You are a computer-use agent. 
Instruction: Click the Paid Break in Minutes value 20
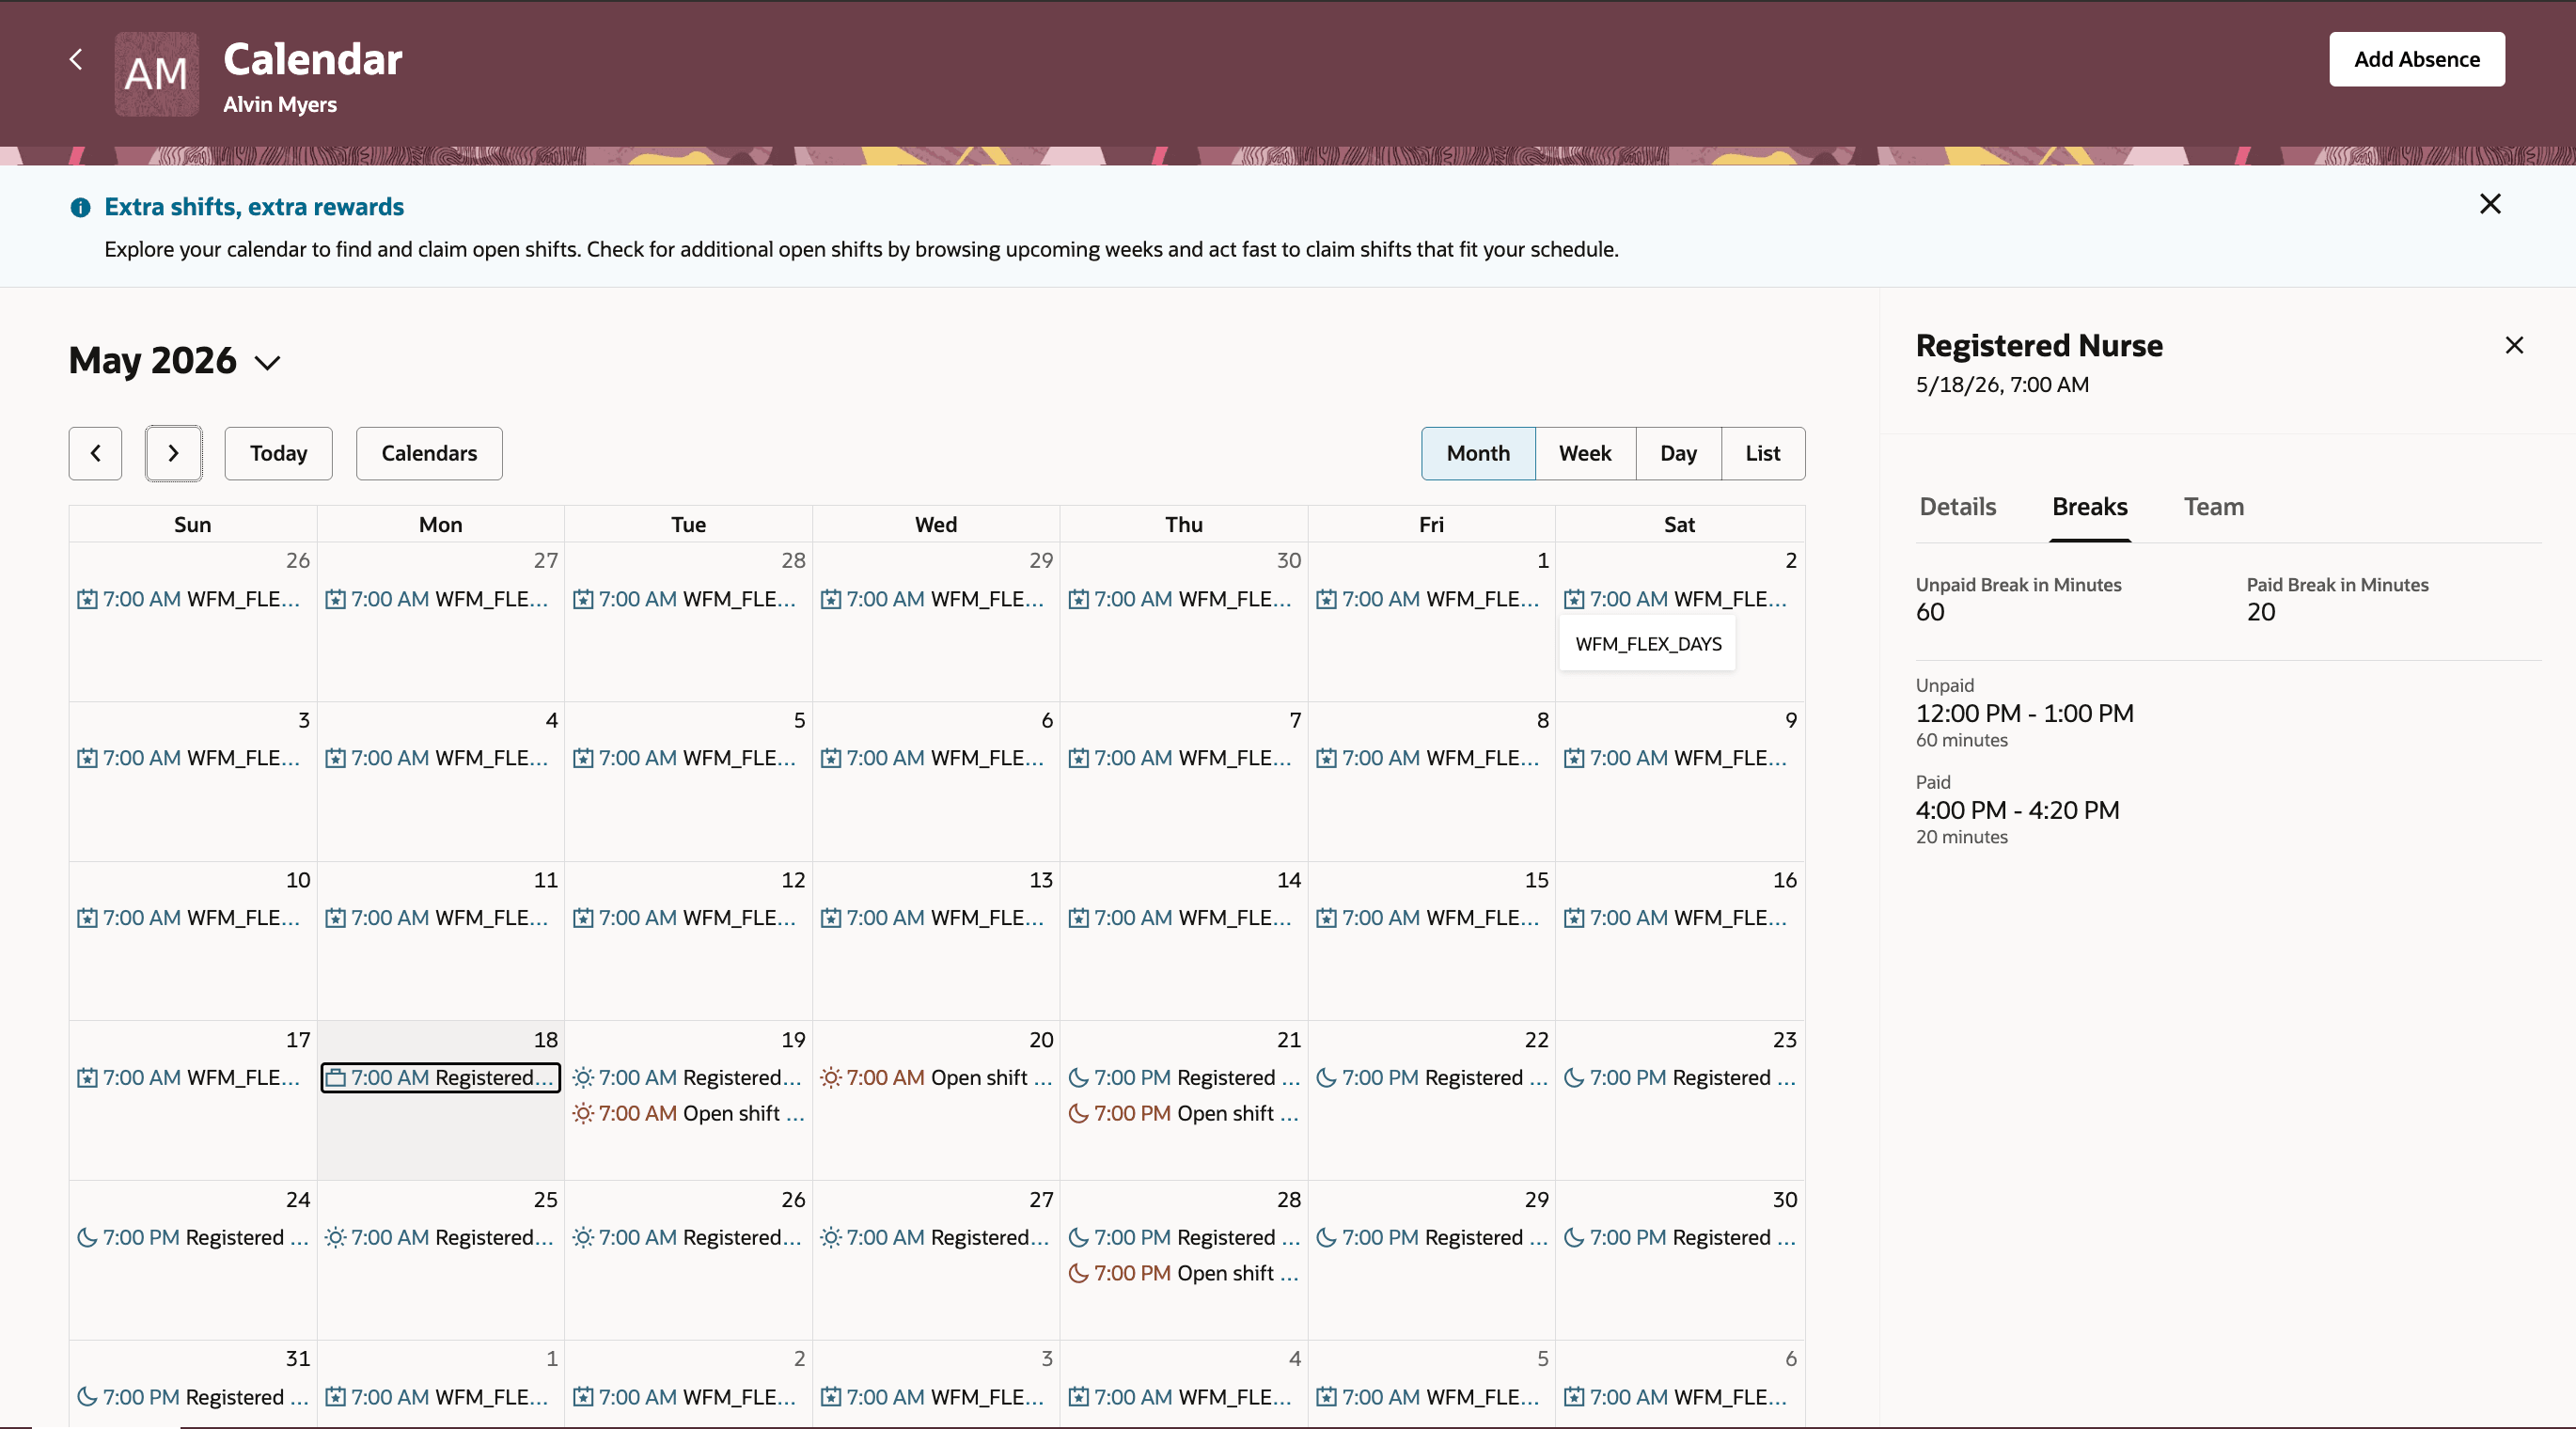(2260, 612)
